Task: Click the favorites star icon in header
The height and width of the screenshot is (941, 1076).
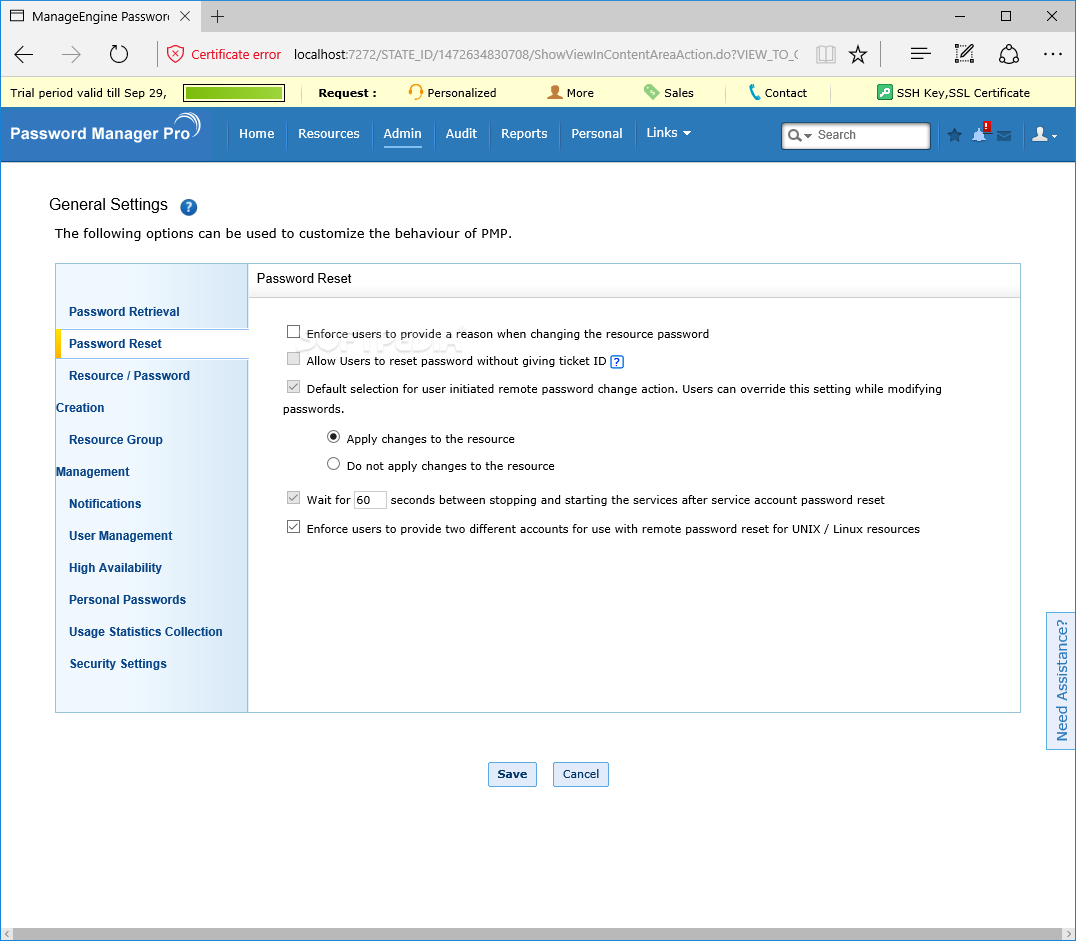Action: point(954,135)
